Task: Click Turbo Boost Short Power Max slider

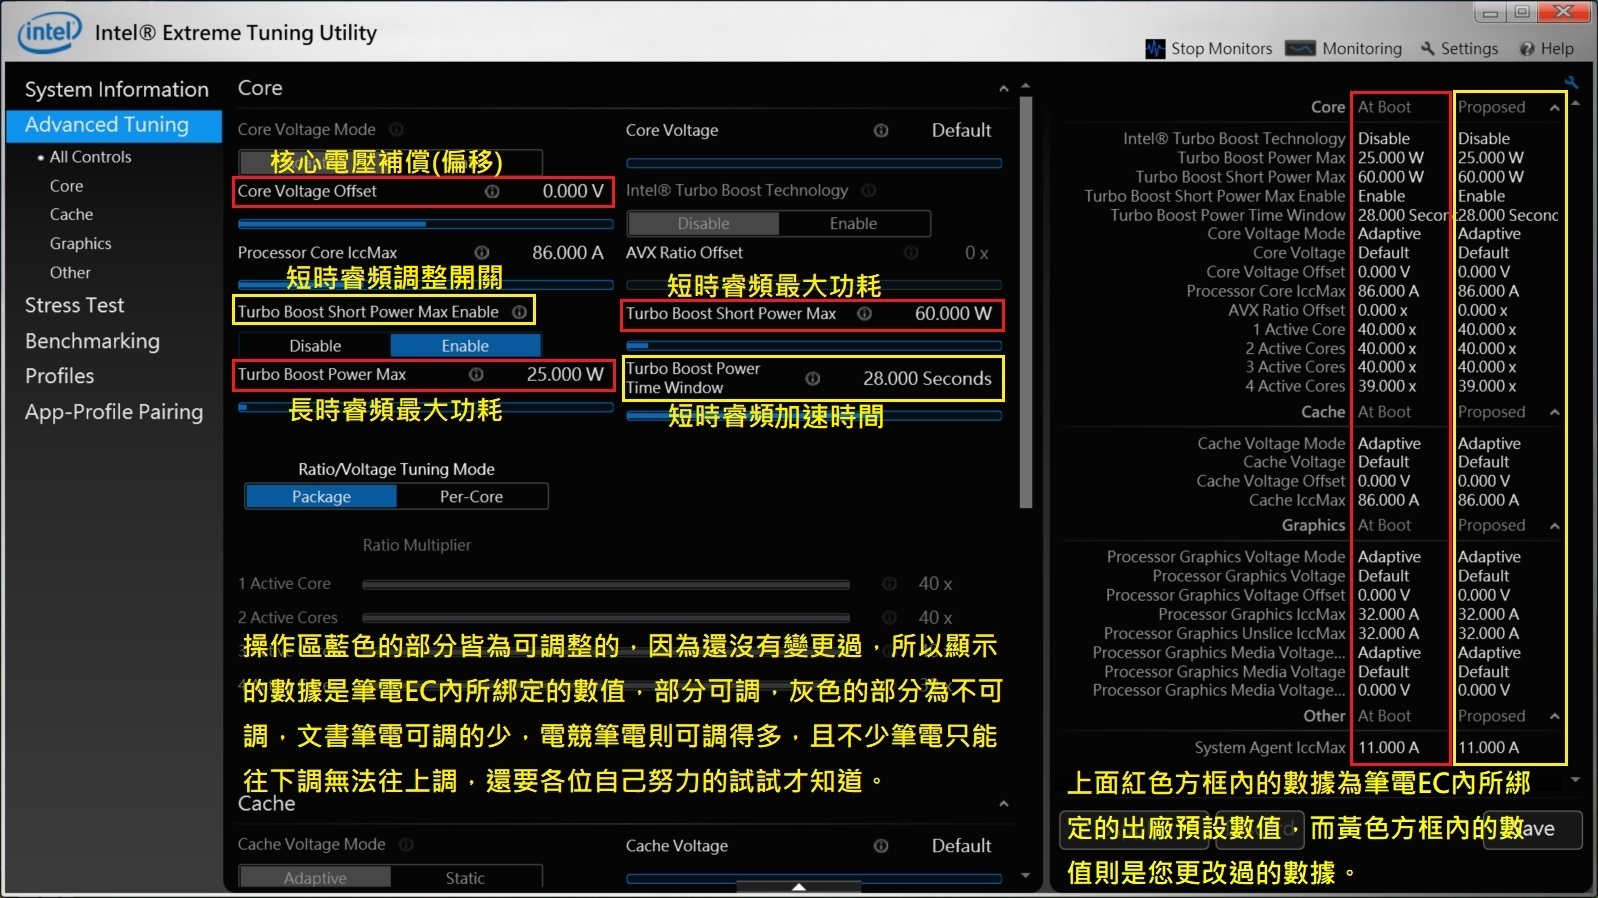Action: point(813,345)
